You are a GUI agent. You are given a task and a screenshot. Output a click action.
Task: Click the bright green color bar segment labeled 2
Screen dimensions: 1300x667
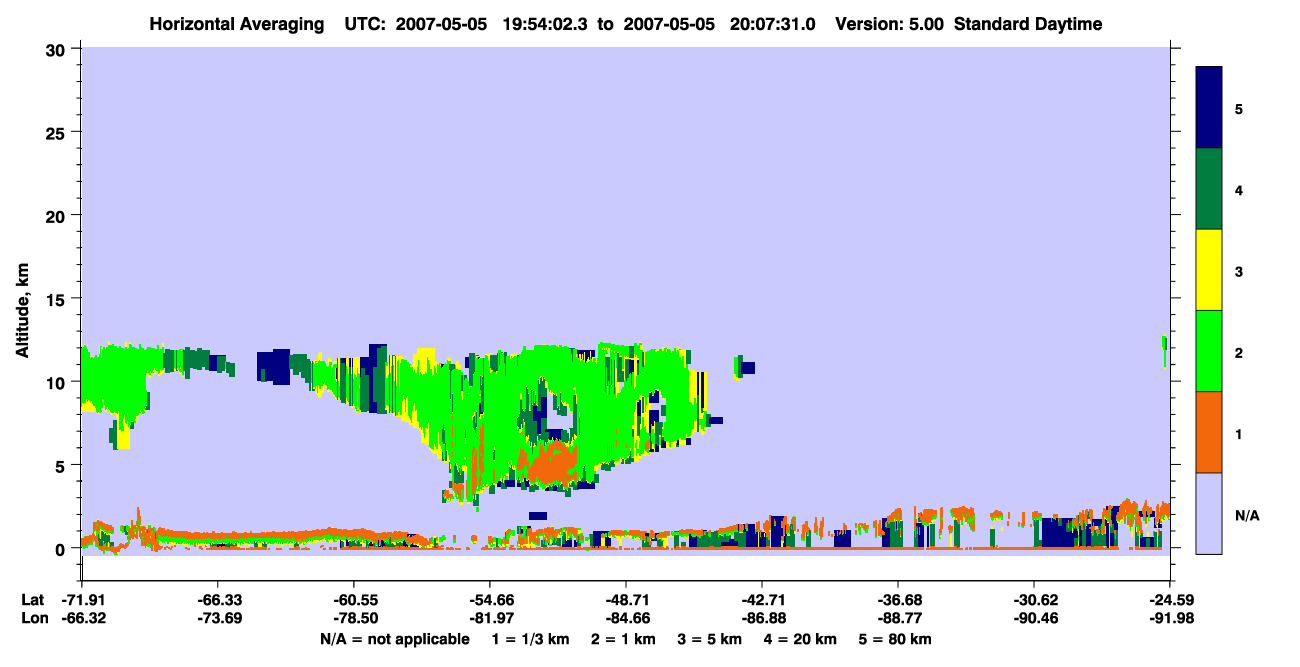[x=1209, y=351]
